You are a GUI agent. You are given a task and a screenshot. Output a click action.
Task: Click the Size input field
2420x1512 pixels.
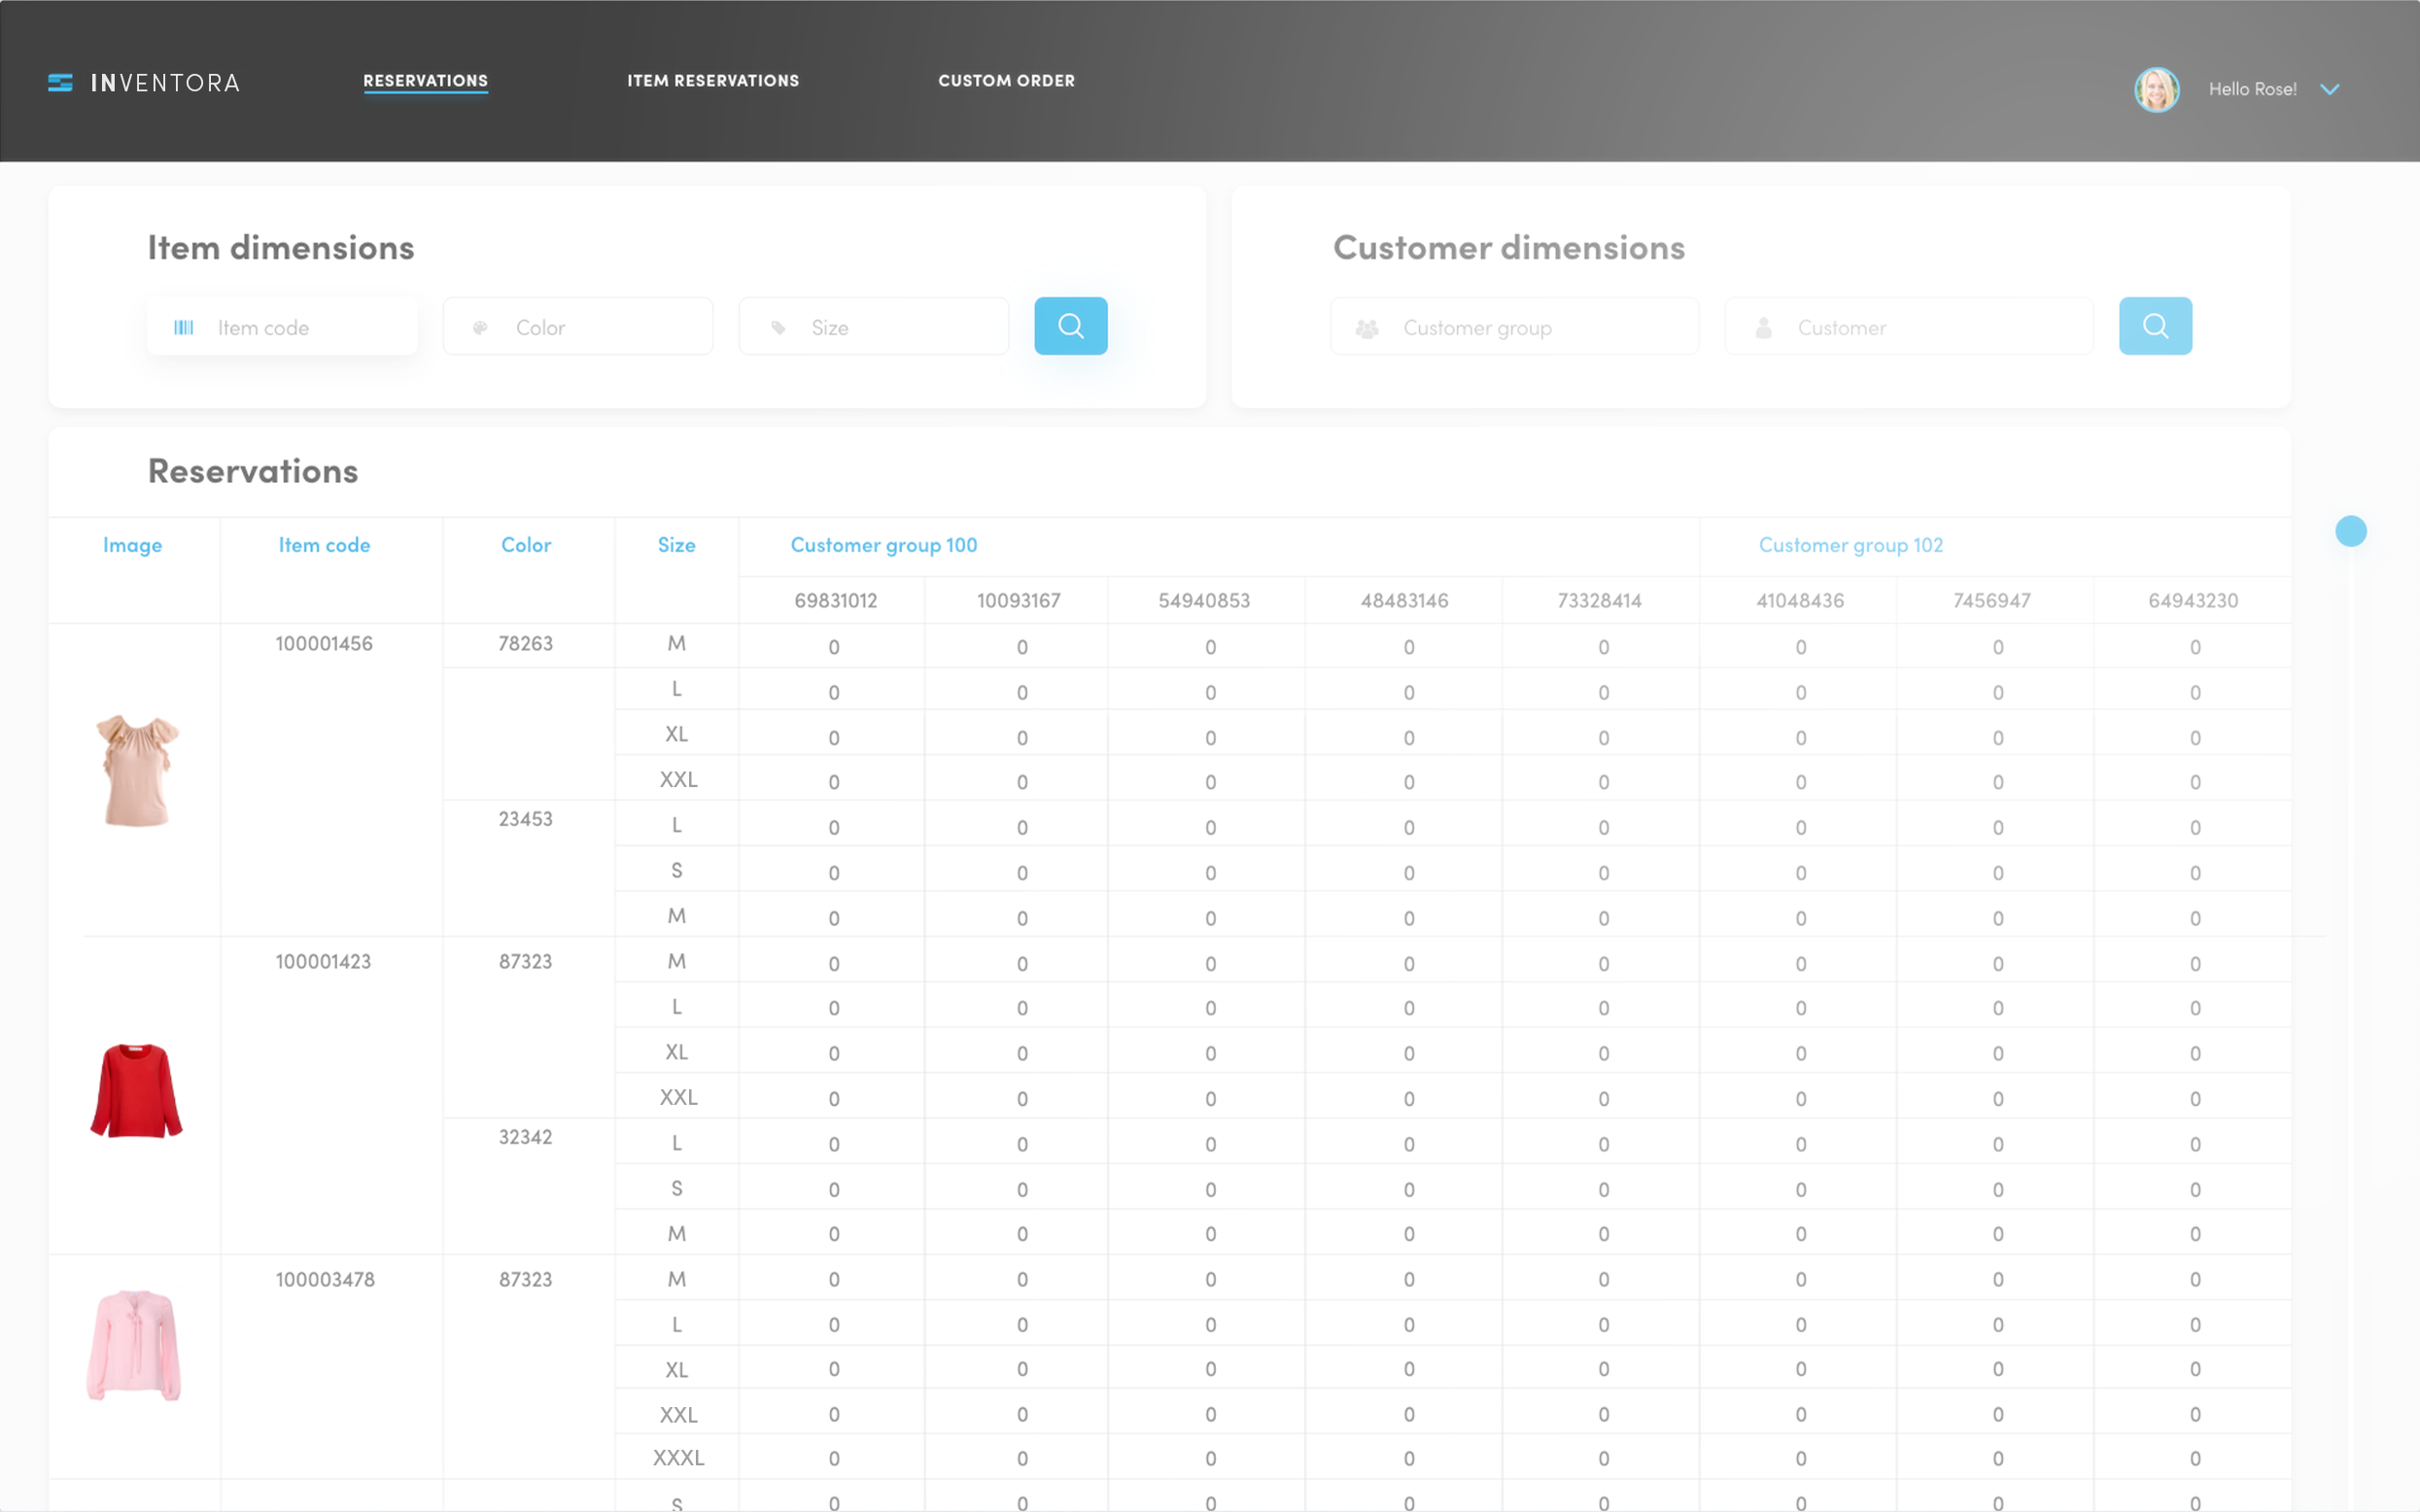pos(873,327)
